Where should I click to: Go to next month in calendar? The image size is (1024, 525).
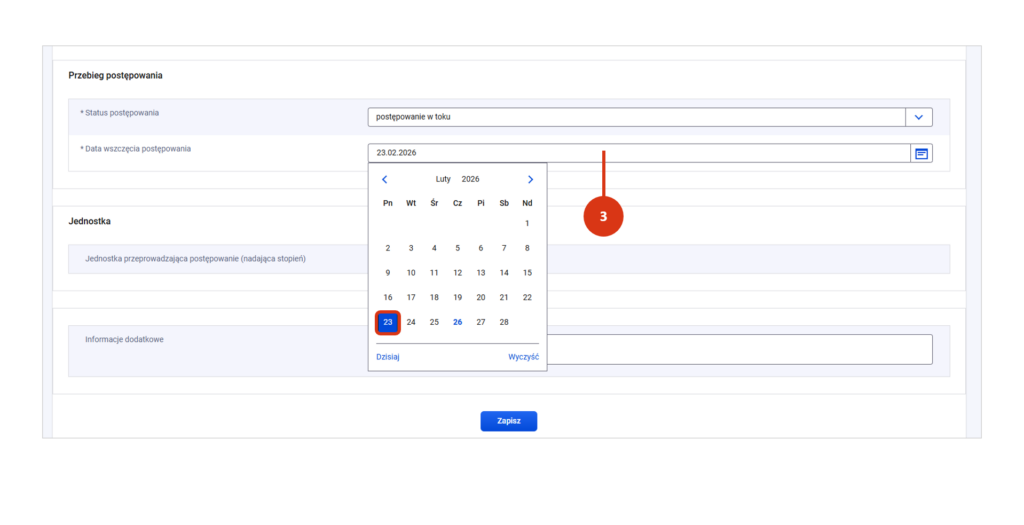(530, 180)
